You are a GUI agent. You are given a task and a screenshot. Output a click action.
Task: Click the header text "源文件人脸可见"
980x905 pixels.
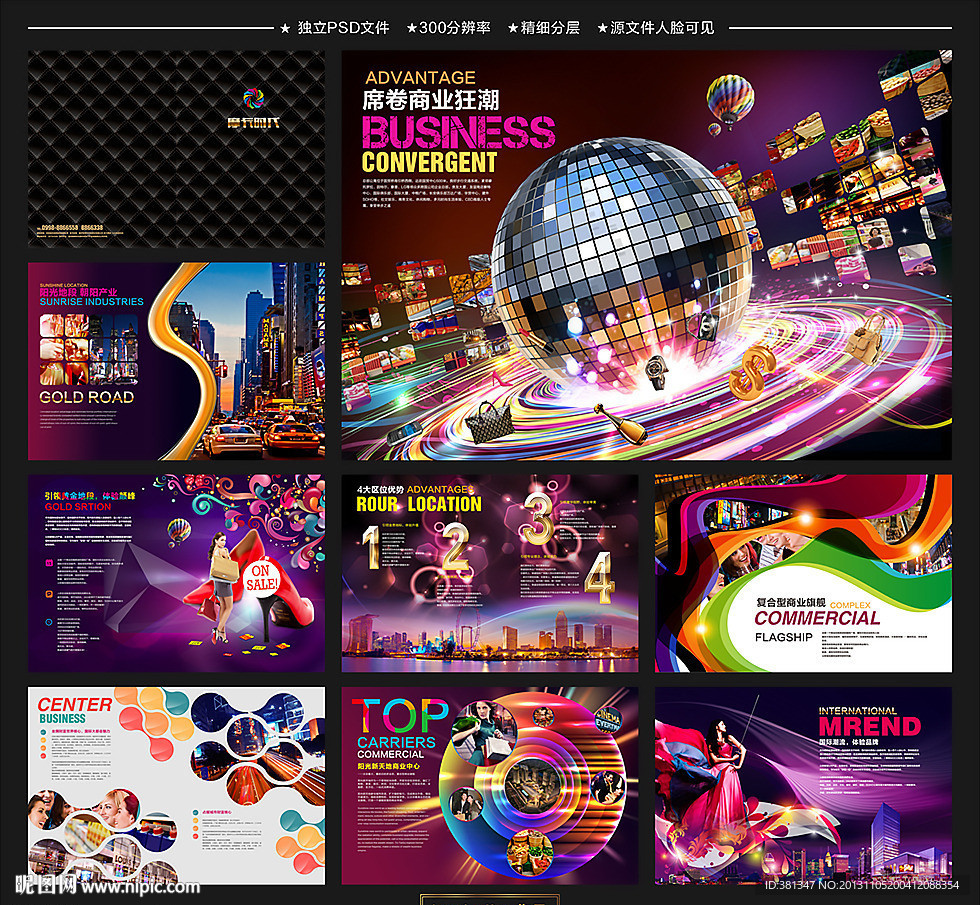coord(662,28)
